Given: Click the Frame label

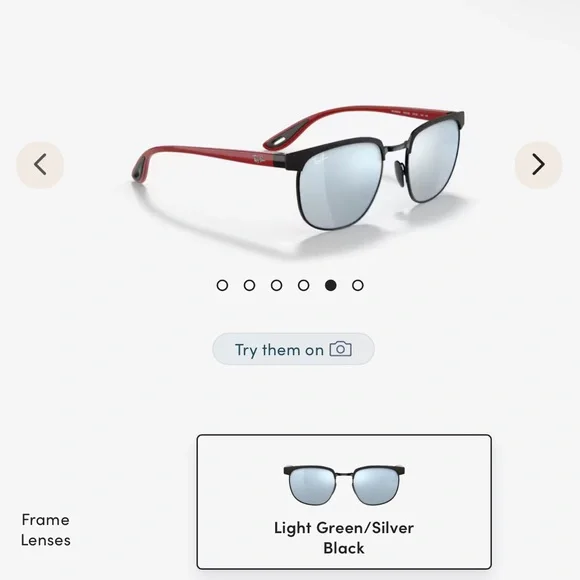Looking at the screenshot, I should (x=45, y=520).
